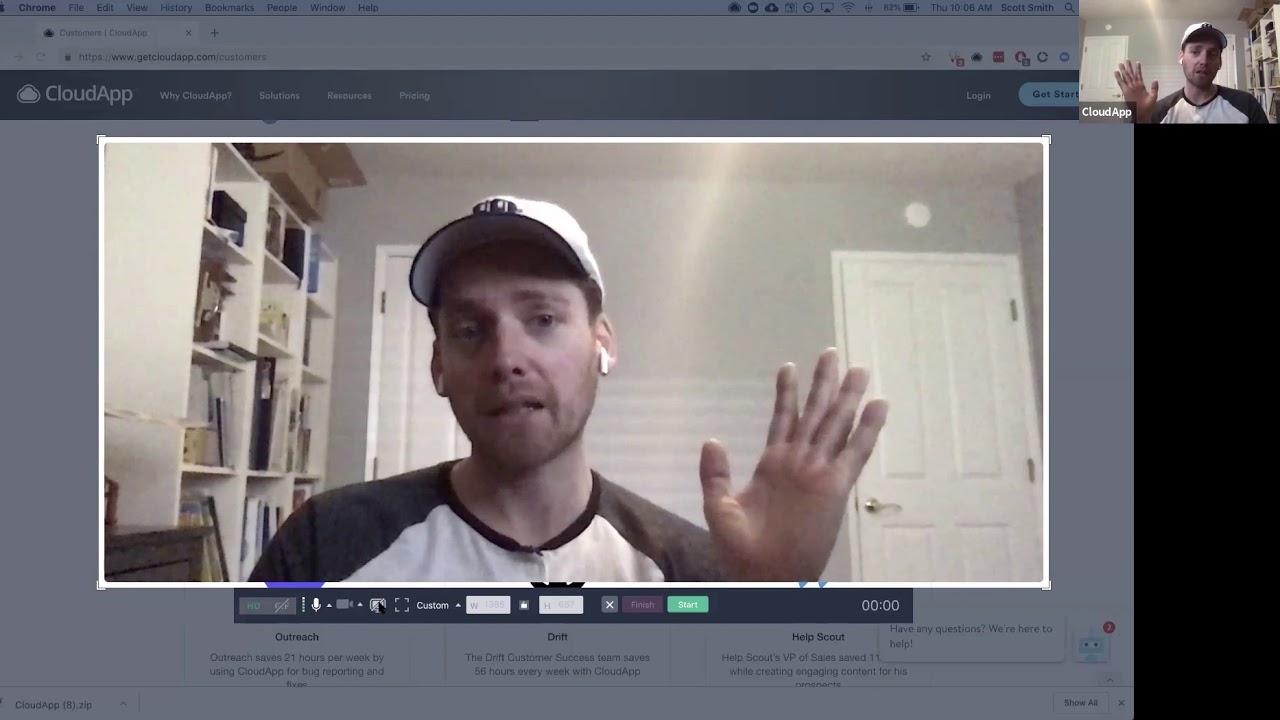Open the Edit menu
The height and width of the screenshot is (720, 1280).
click(105, 8)
